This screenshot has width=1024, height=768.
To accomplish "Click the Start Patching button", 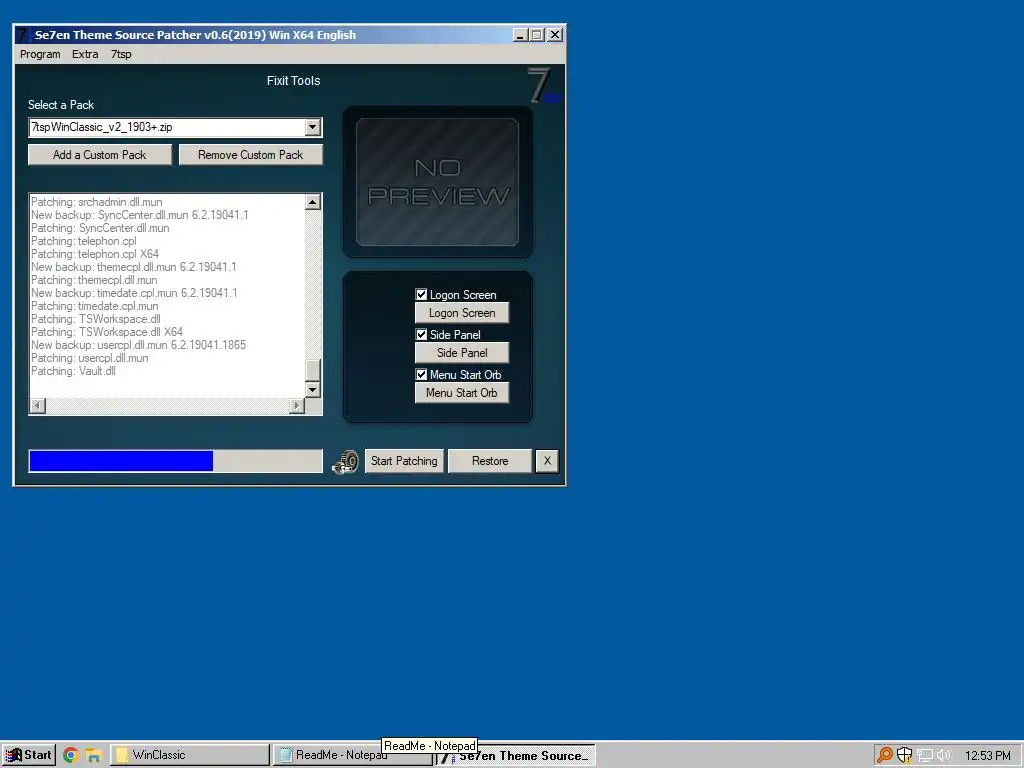I will (404, 461).
